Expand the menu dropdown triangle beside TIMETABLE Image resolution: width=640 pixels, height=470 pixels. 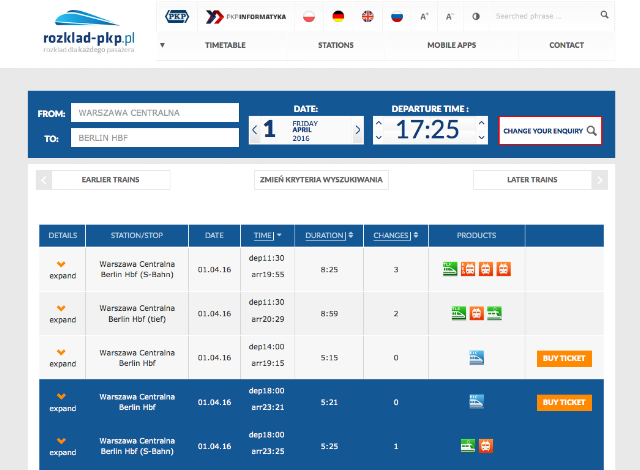[162, 45]
